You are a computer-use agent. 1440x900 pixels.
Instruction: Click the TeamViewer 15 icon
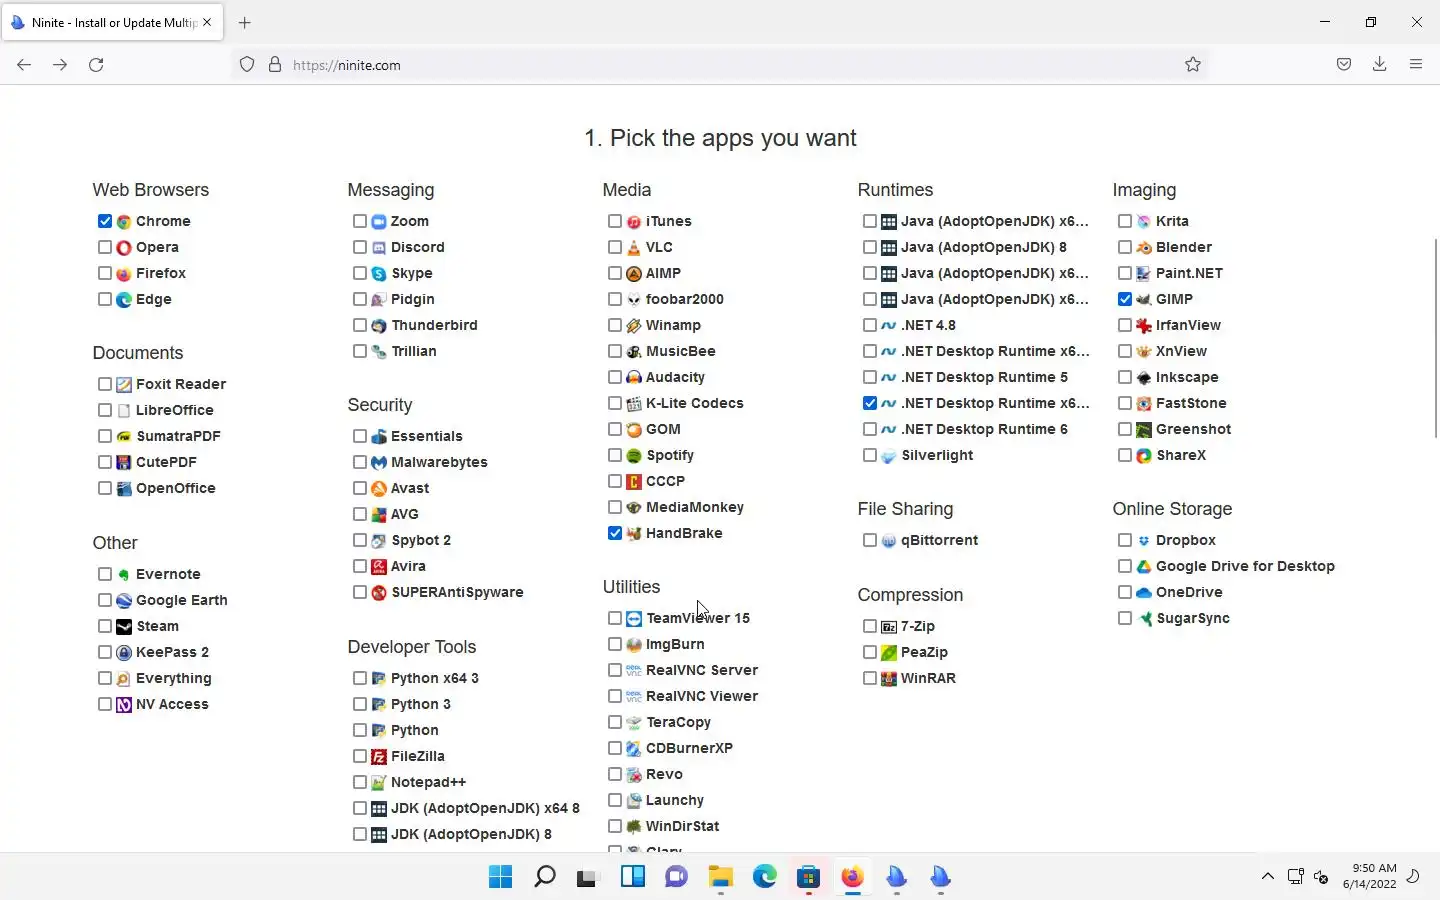point(634,618)
